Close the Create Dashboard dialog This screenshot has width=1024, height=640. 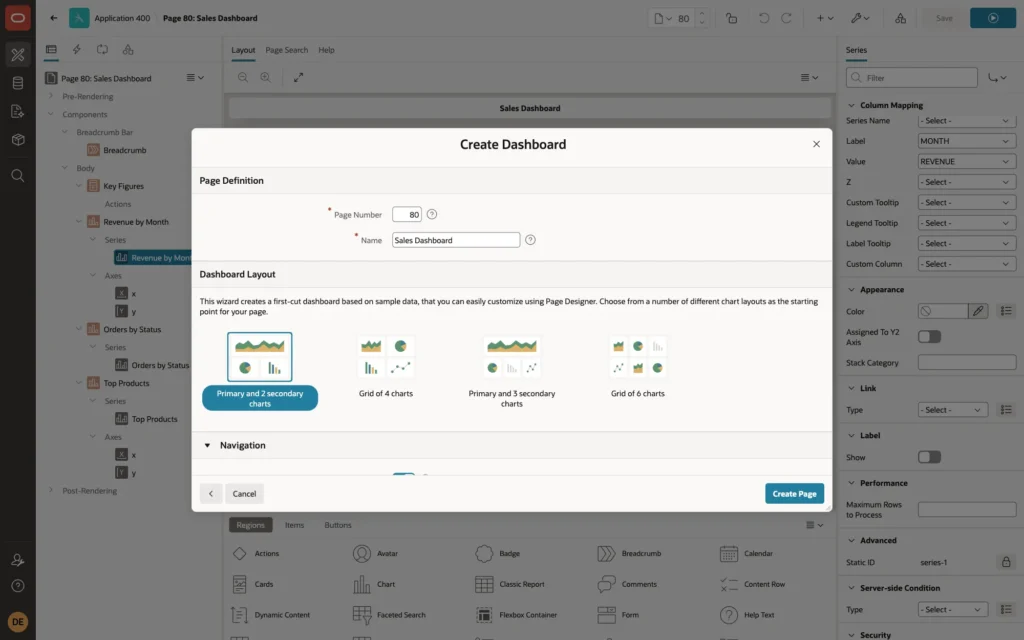[816, 144]
